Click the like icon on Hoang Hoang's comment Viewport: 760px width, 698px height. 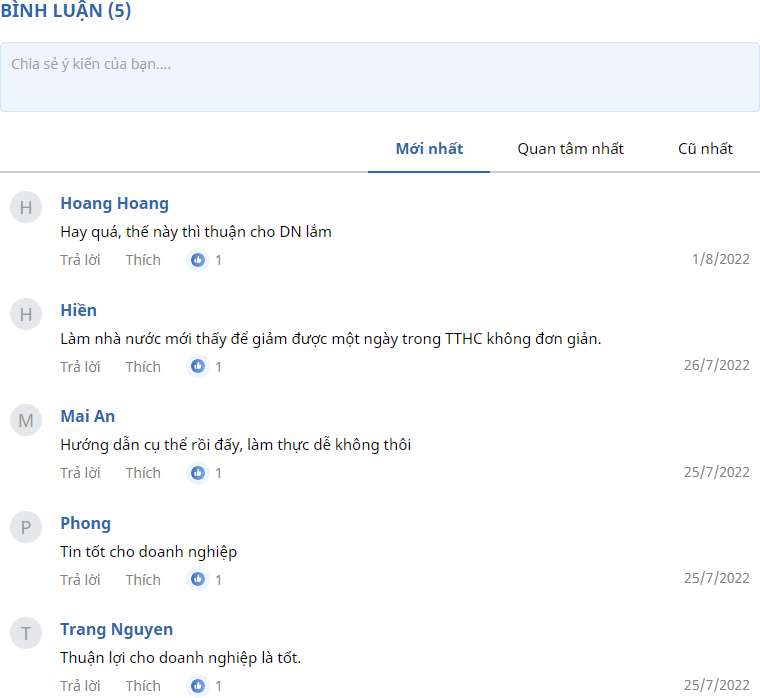tap(198, 260)
